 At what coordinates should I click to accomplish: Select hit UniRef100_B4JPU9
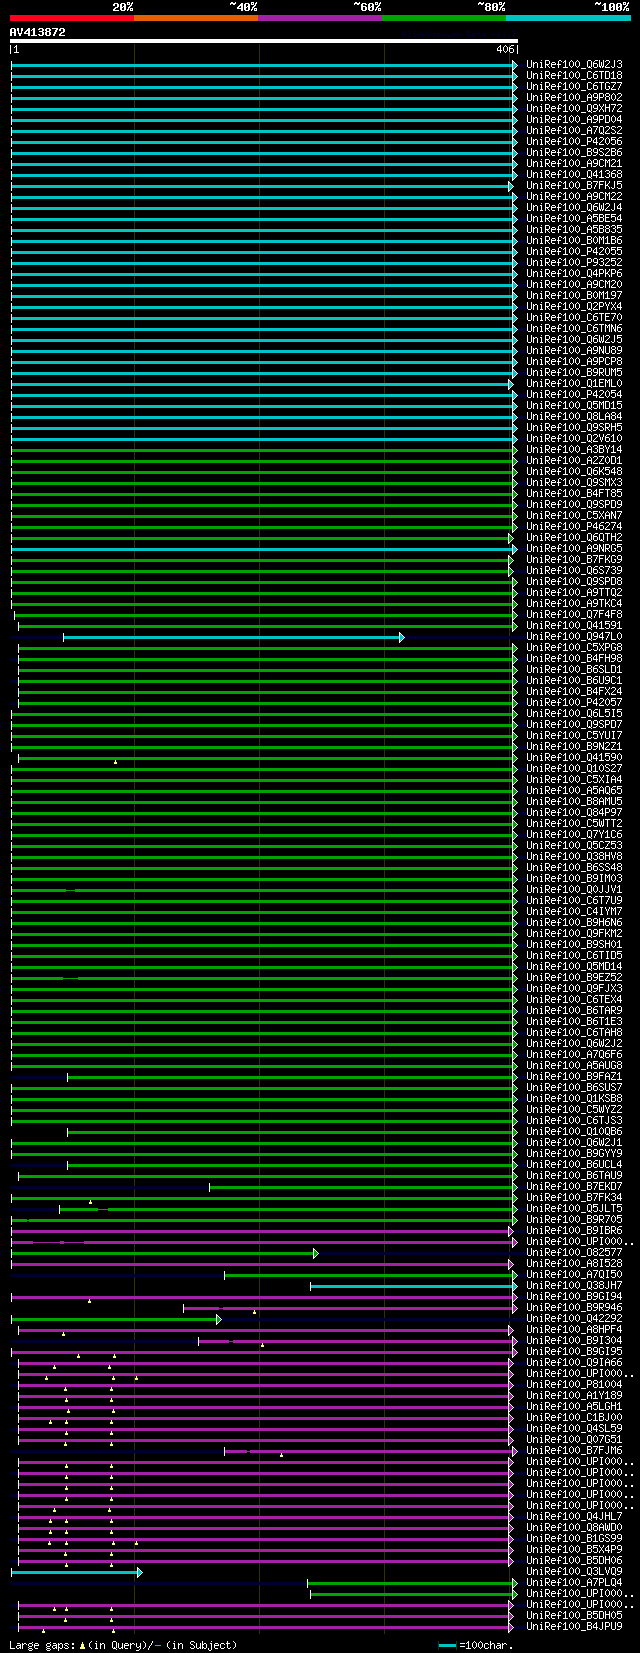click(574, 1626)
